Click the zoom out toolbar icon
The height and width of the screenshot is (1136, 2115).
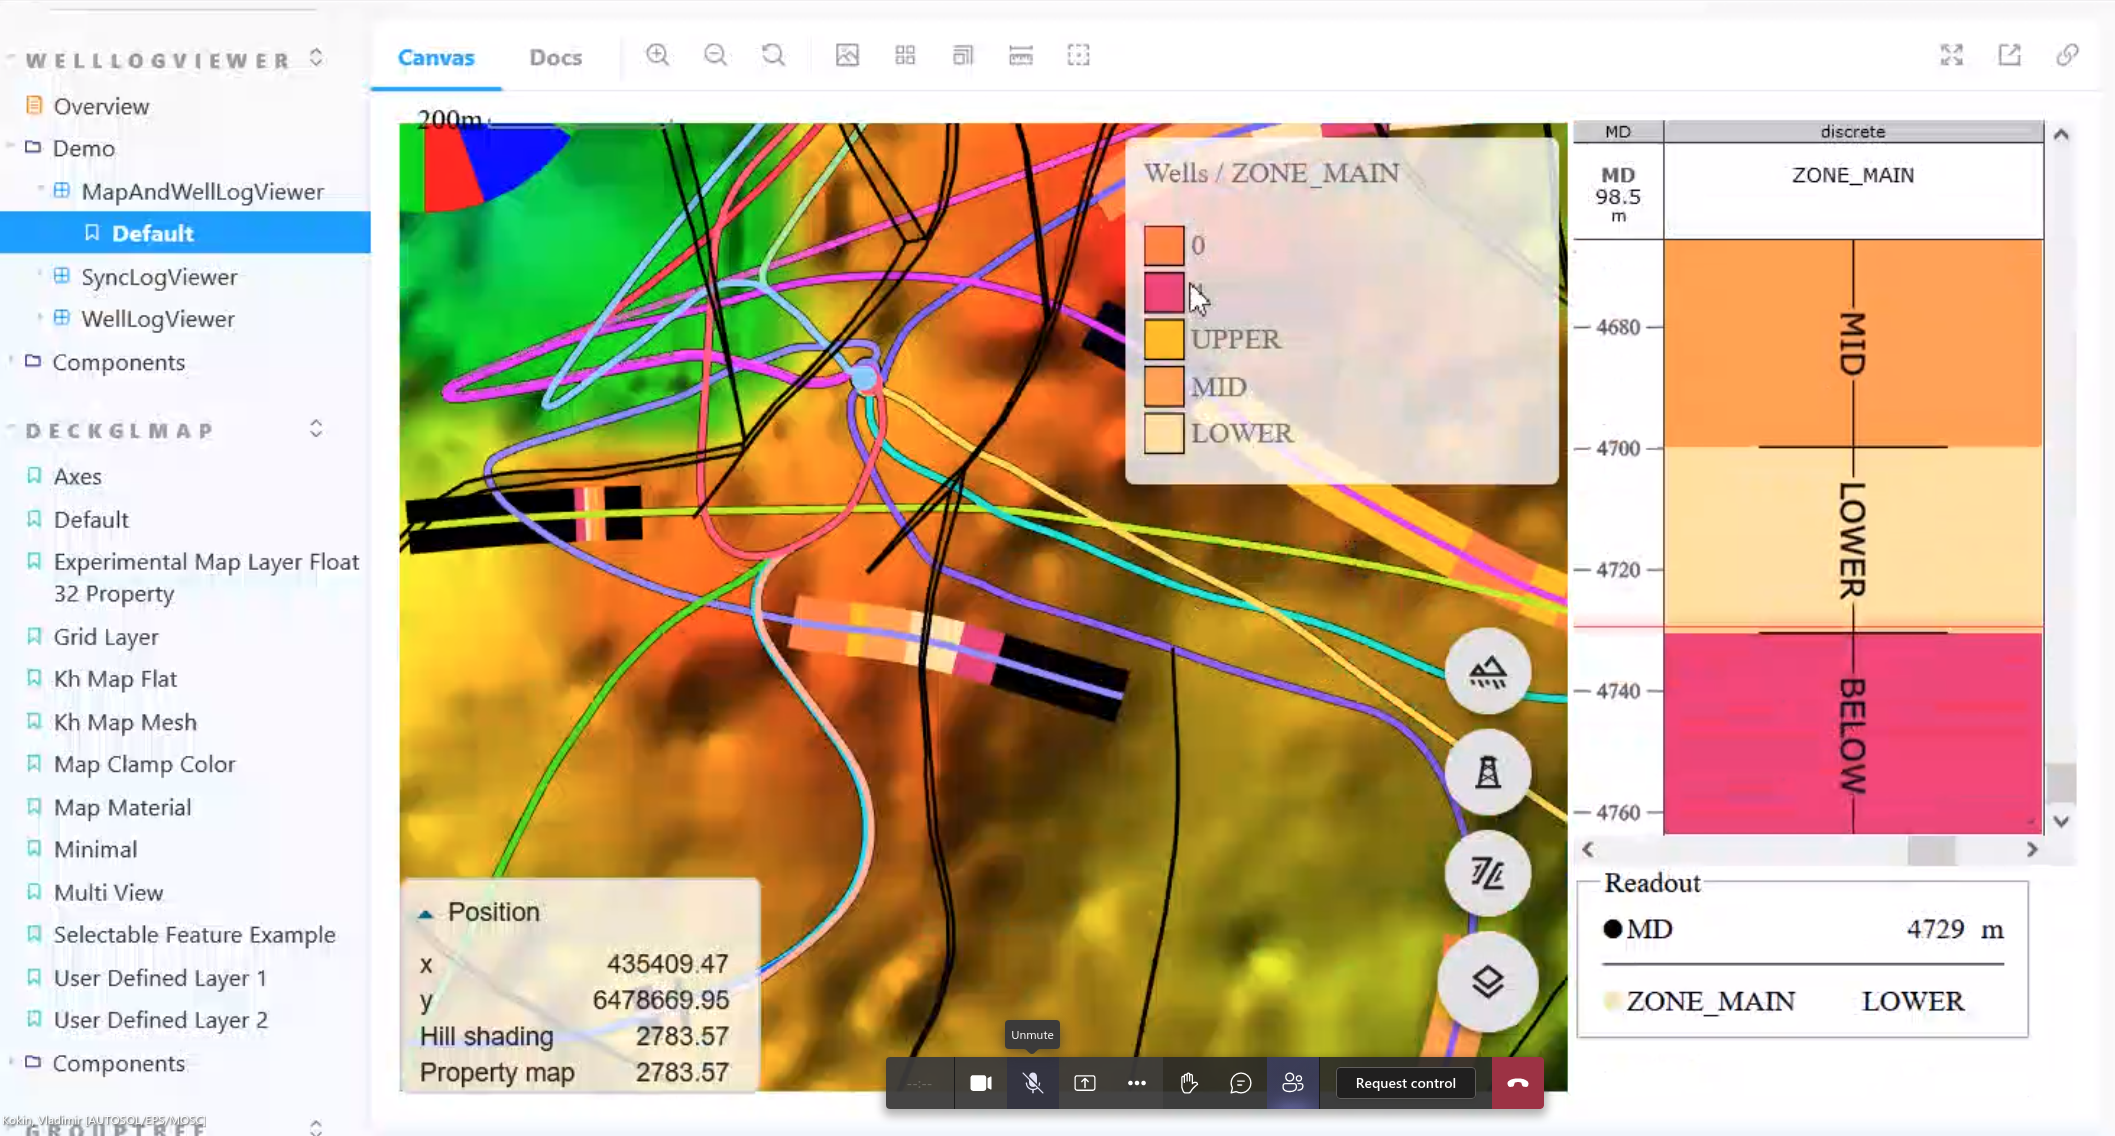715,56
